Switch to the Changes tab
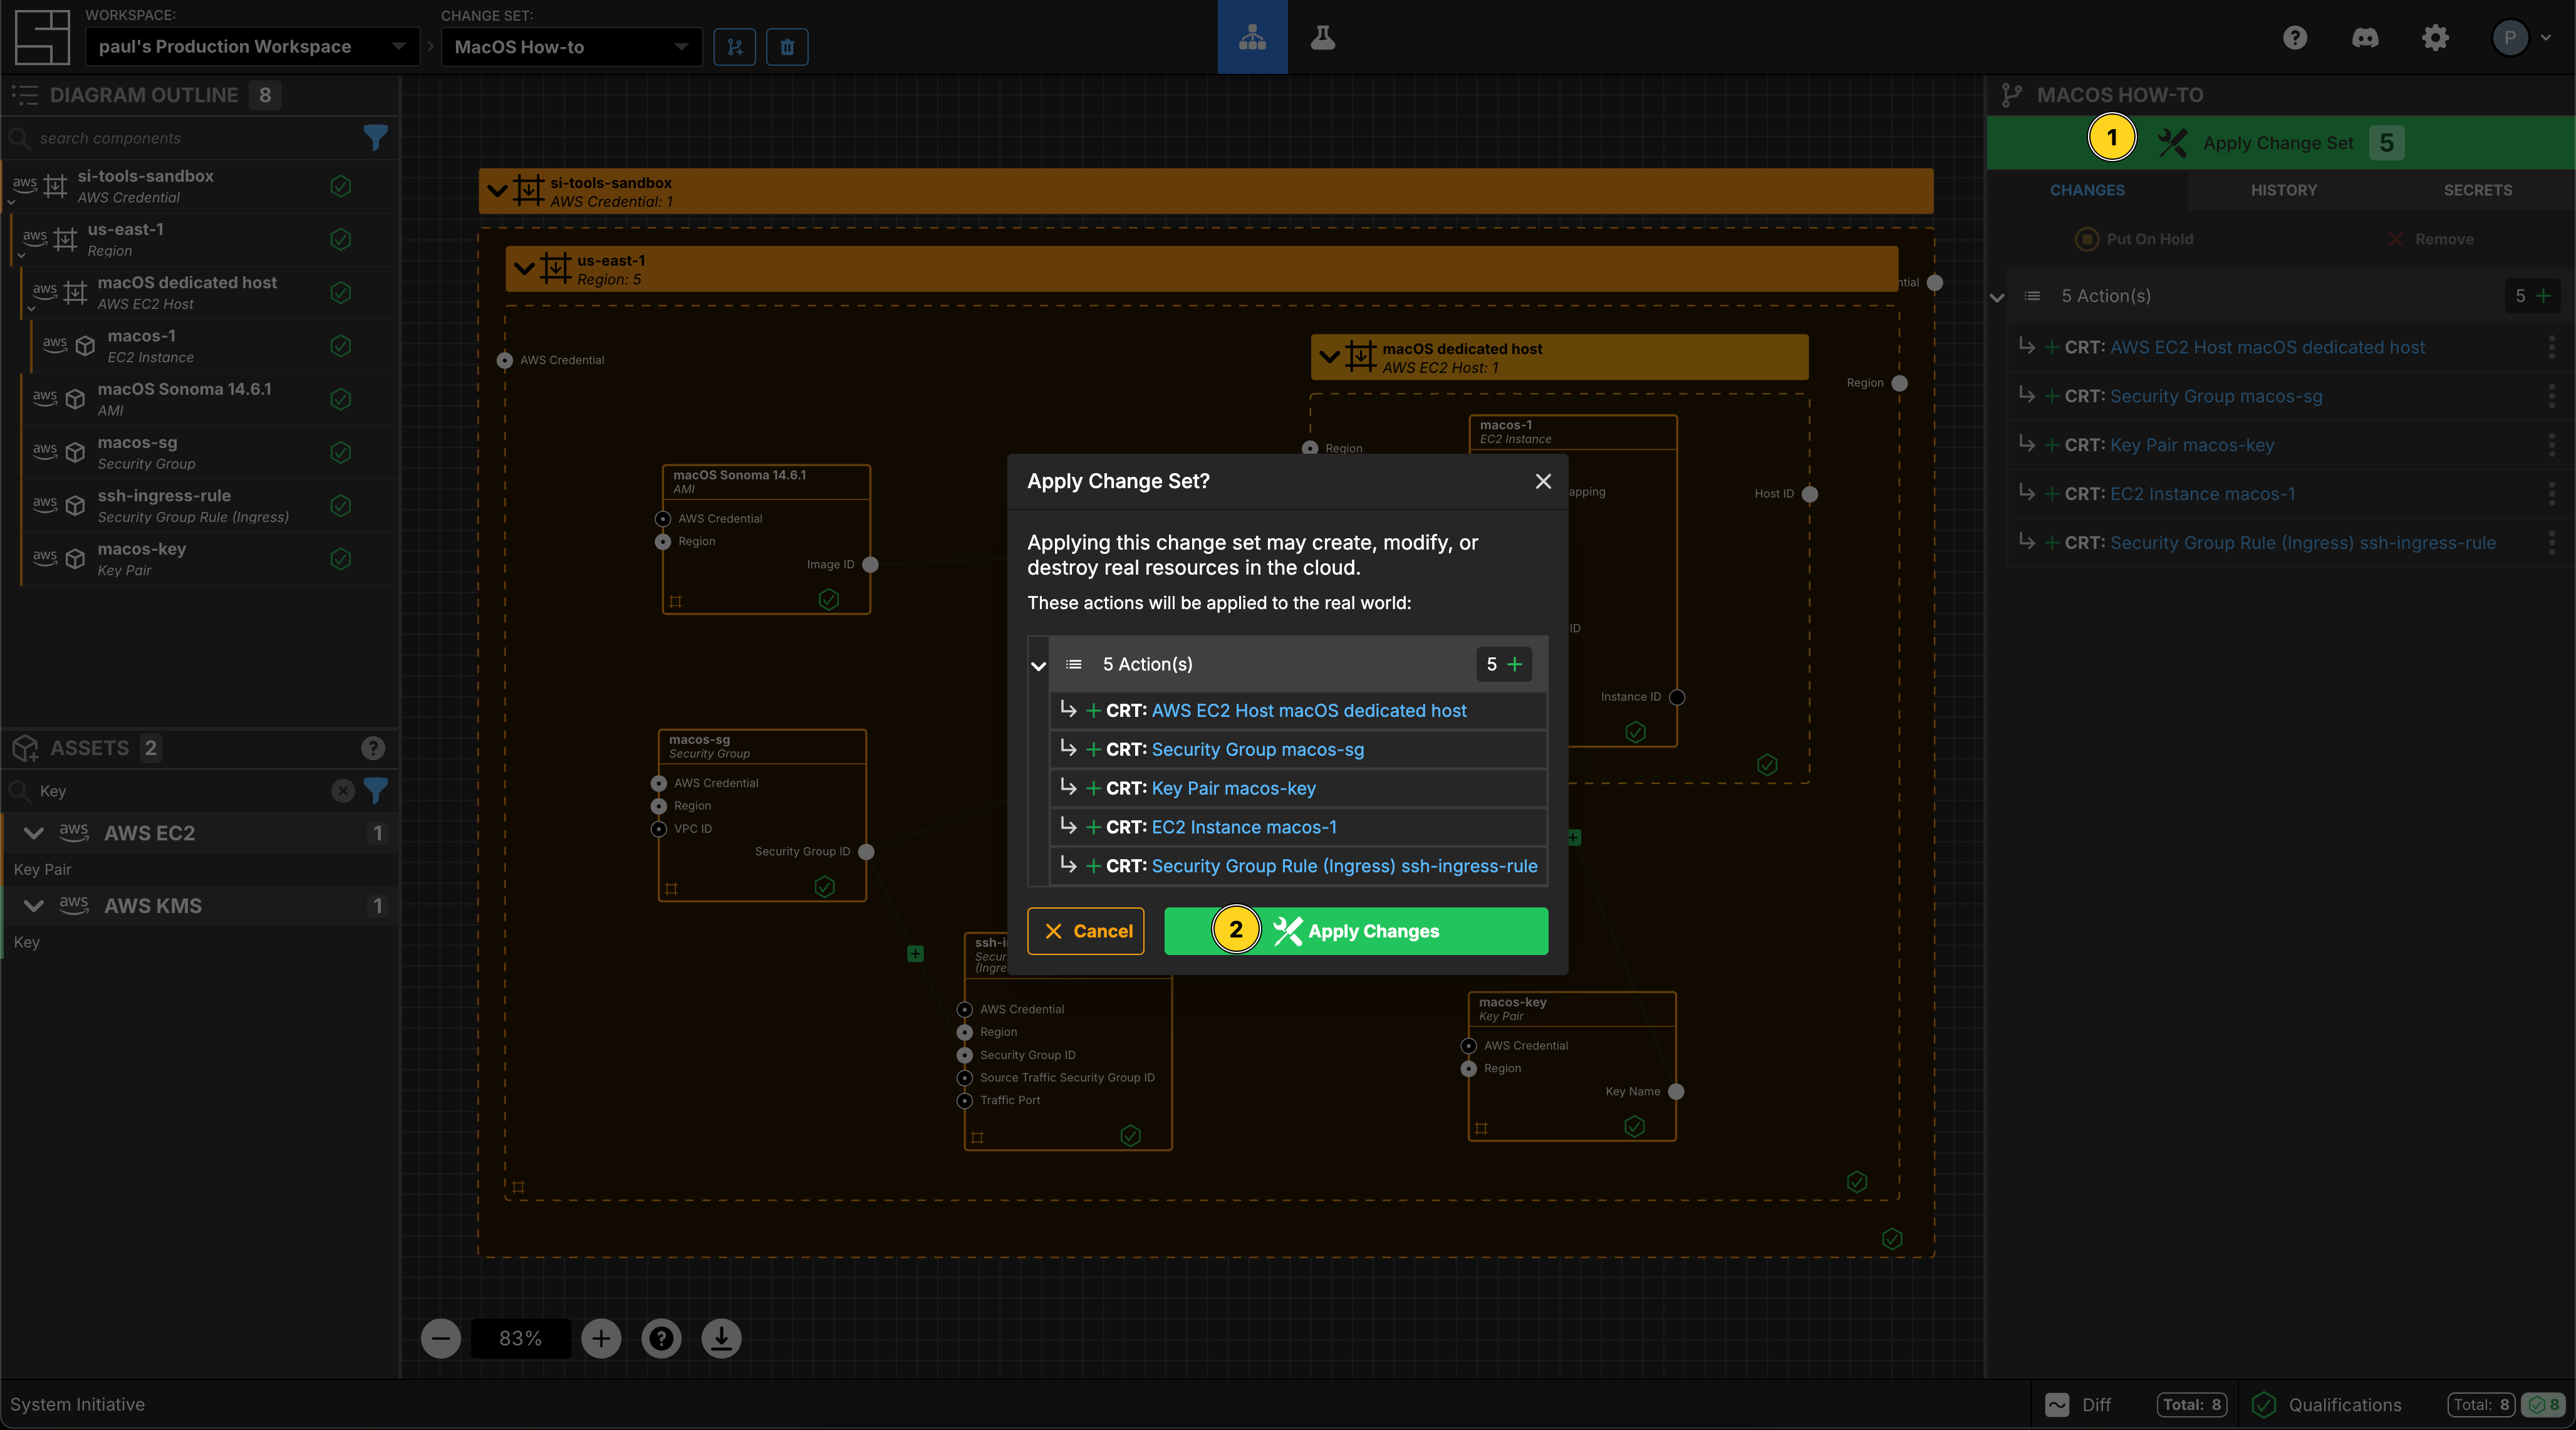The height and width of the screenshot is (1430, 2576). click(x=2087, y=190)
